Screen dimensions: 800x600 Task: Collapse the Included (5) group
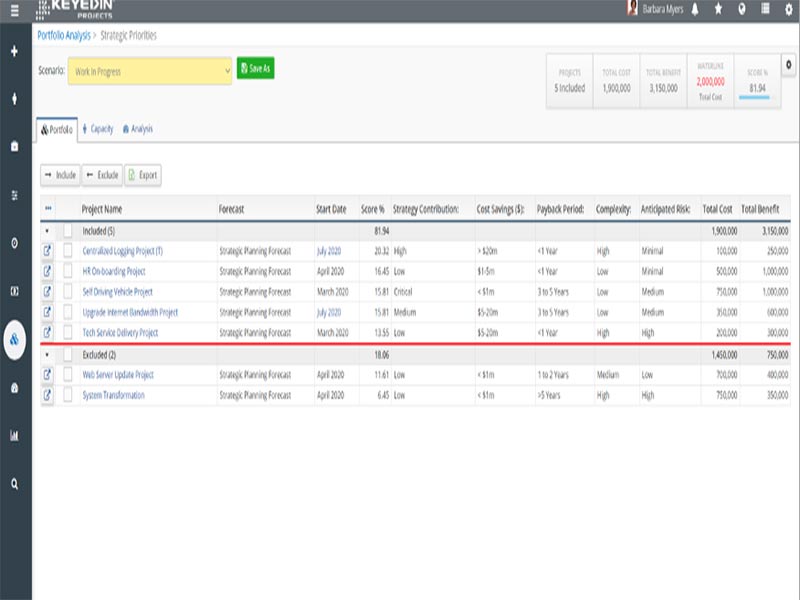(46, 230)
